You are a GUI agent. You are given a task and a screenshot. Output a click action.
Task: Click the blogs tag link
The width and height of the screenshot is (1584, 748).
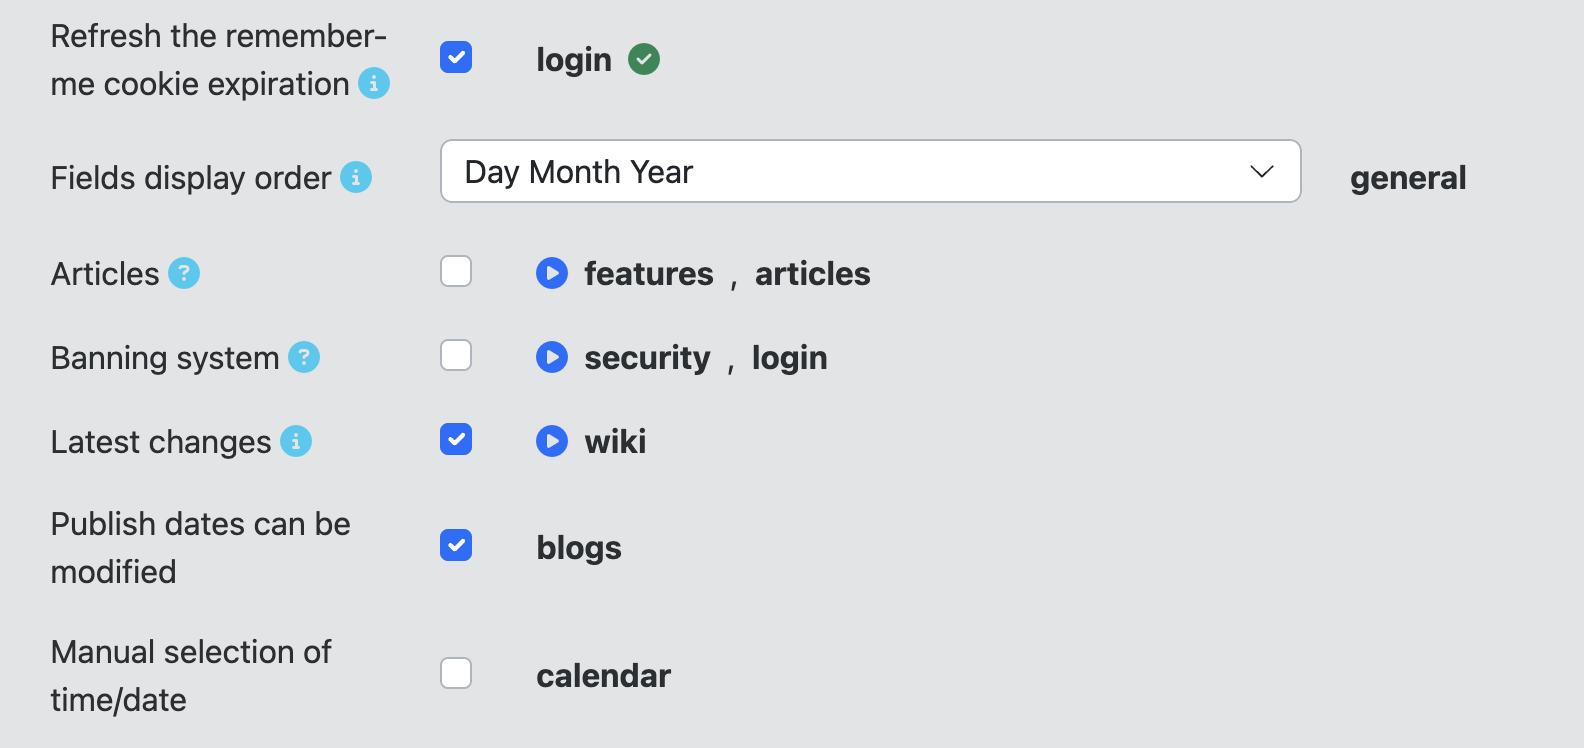pos(579,548)
